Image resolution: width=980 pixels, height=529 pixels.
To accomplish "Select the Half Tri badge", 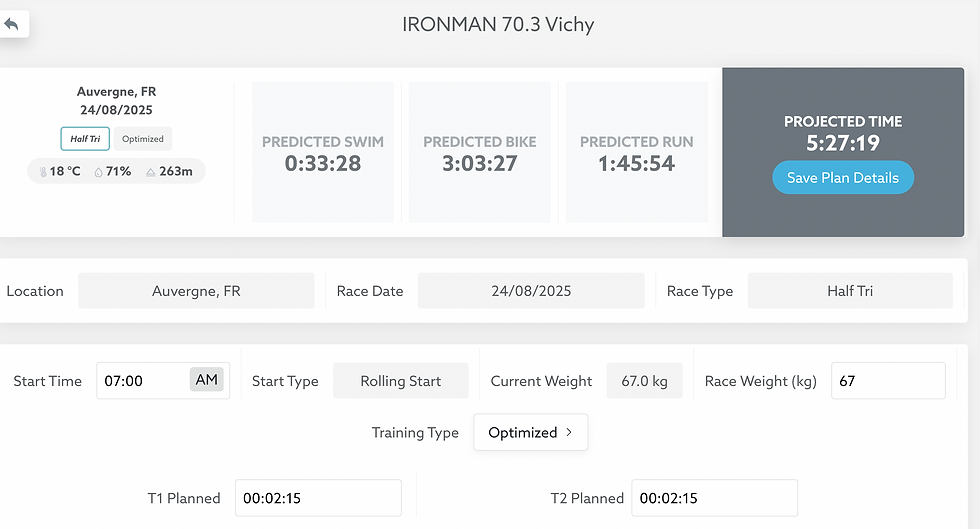I will tap(85, 139).
